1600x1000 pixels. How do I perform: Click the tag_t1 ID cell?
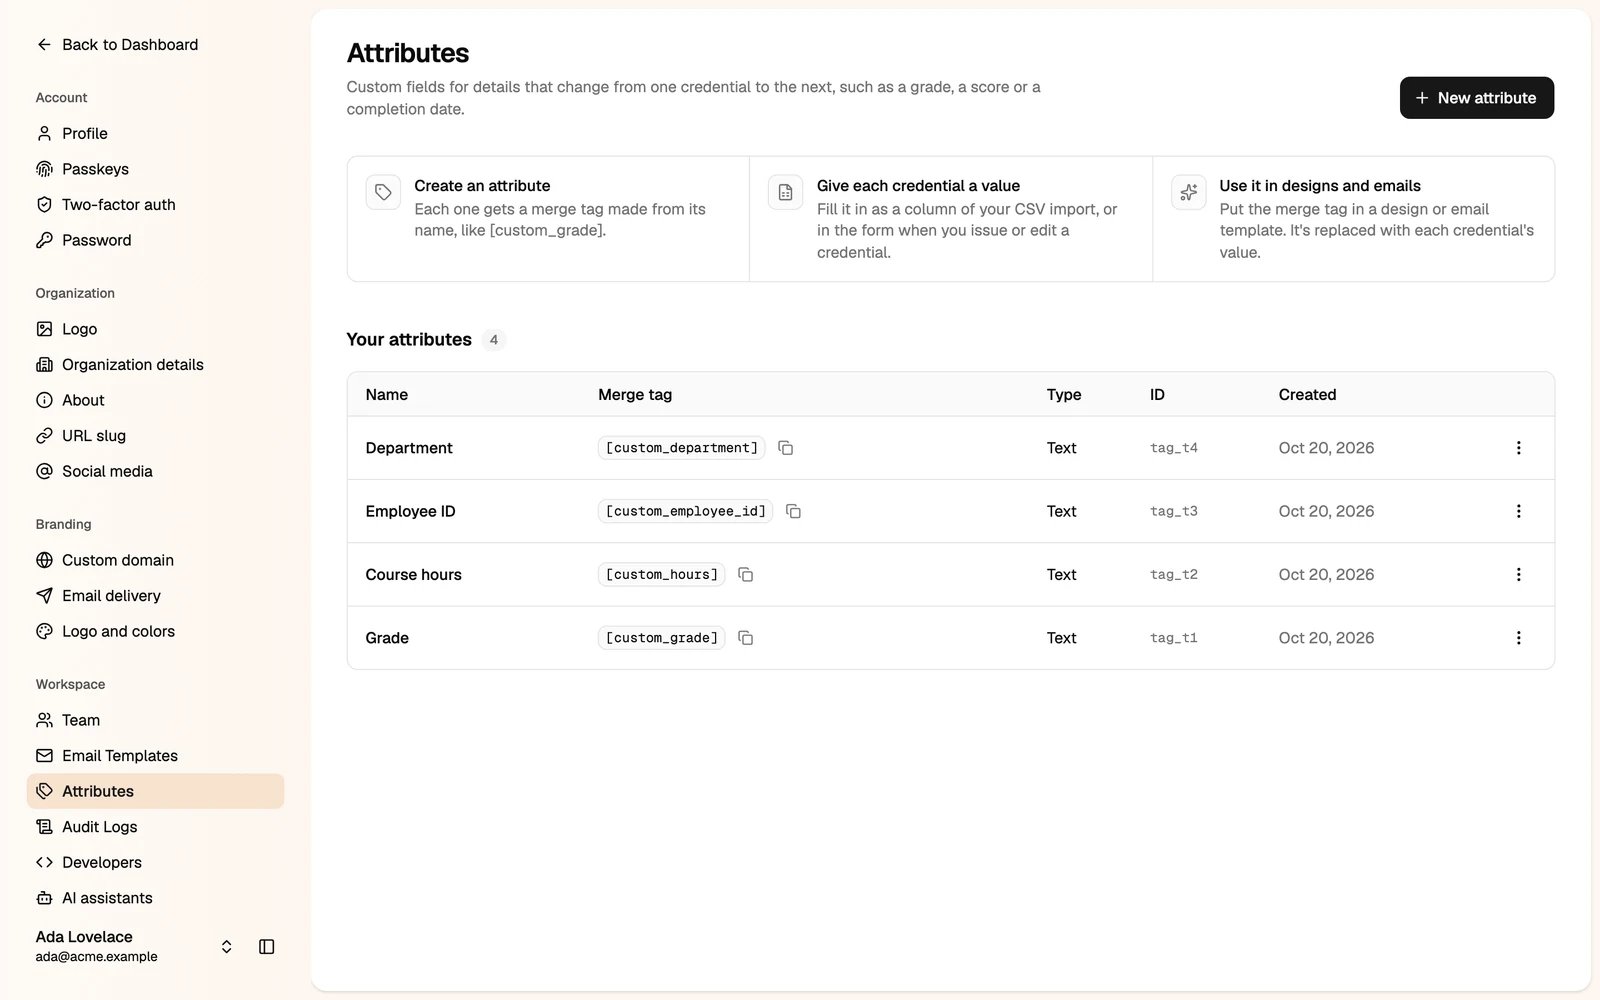click(1174, 638)
